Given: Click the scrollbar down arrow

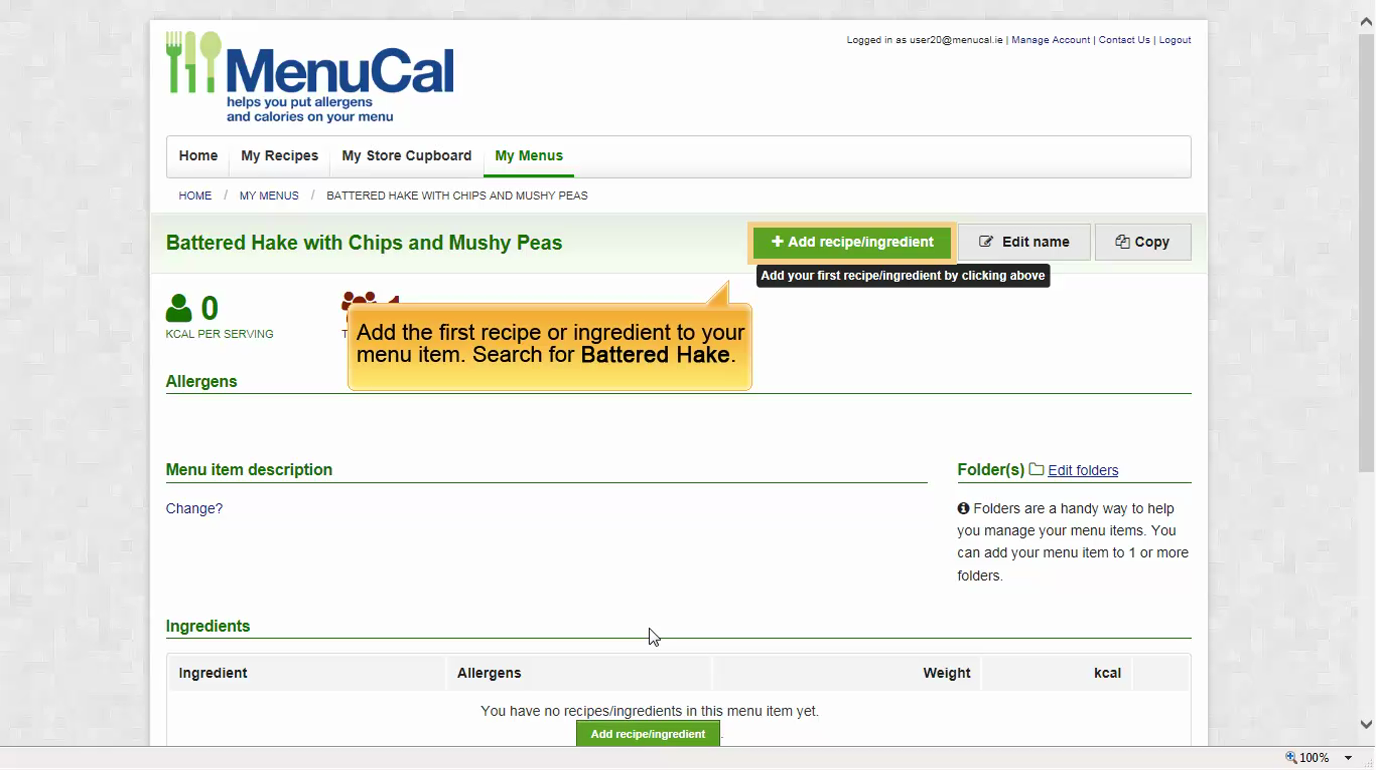Looking at the screenshot, I should [x=1365, y=724].
